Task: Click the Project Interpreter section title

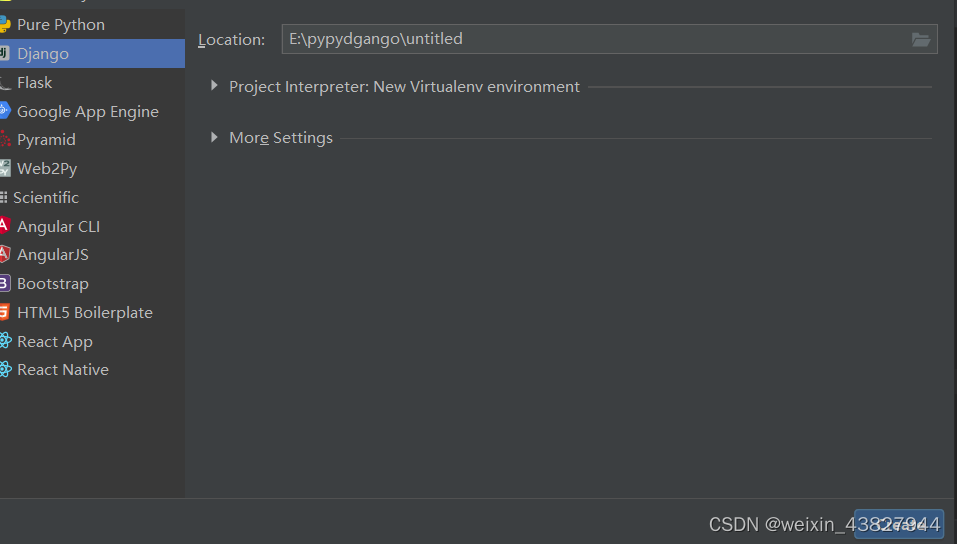Action: pyautogui.click(x=404, y=87)
